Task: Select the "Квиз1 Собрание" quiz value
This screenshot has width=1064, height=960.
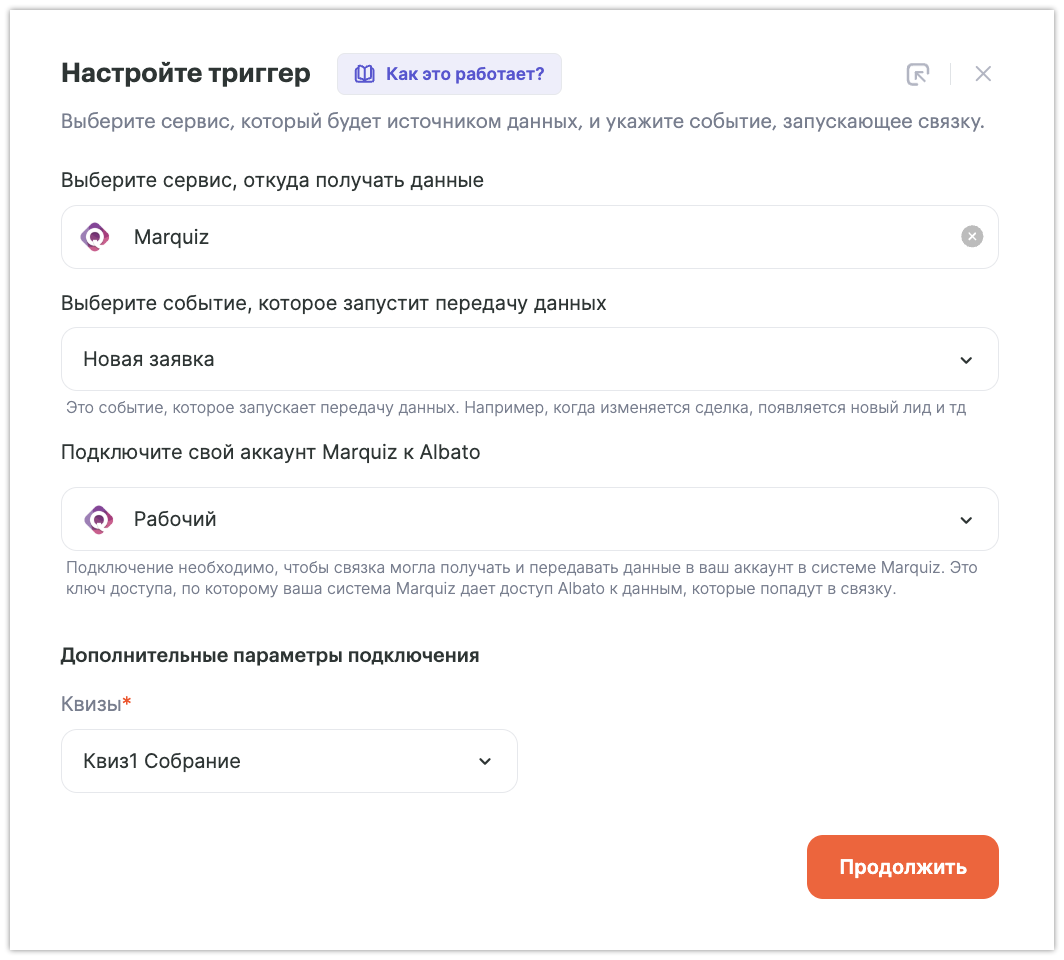Action: [162, 761]
